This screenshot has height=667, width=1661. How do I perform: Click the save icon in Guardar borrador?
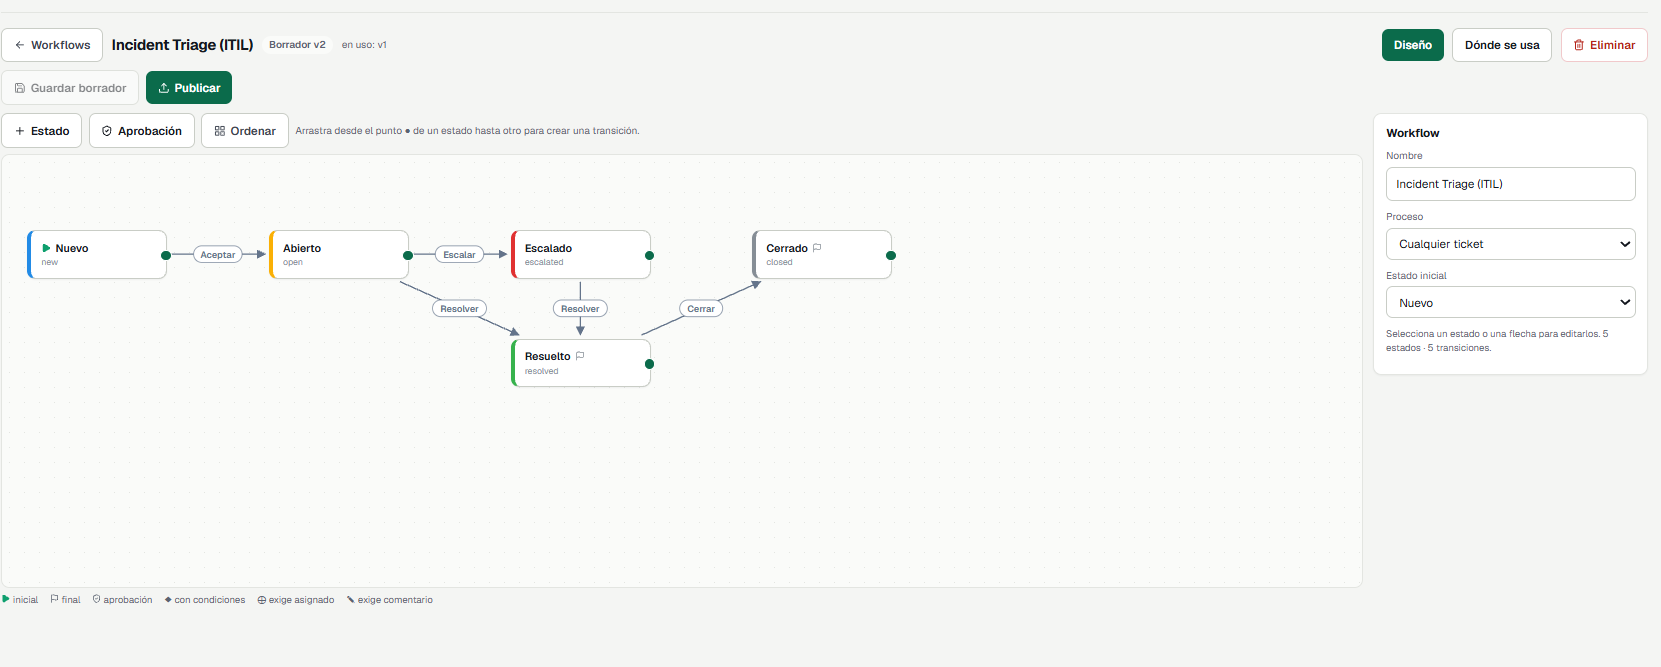tap(20, 88)
